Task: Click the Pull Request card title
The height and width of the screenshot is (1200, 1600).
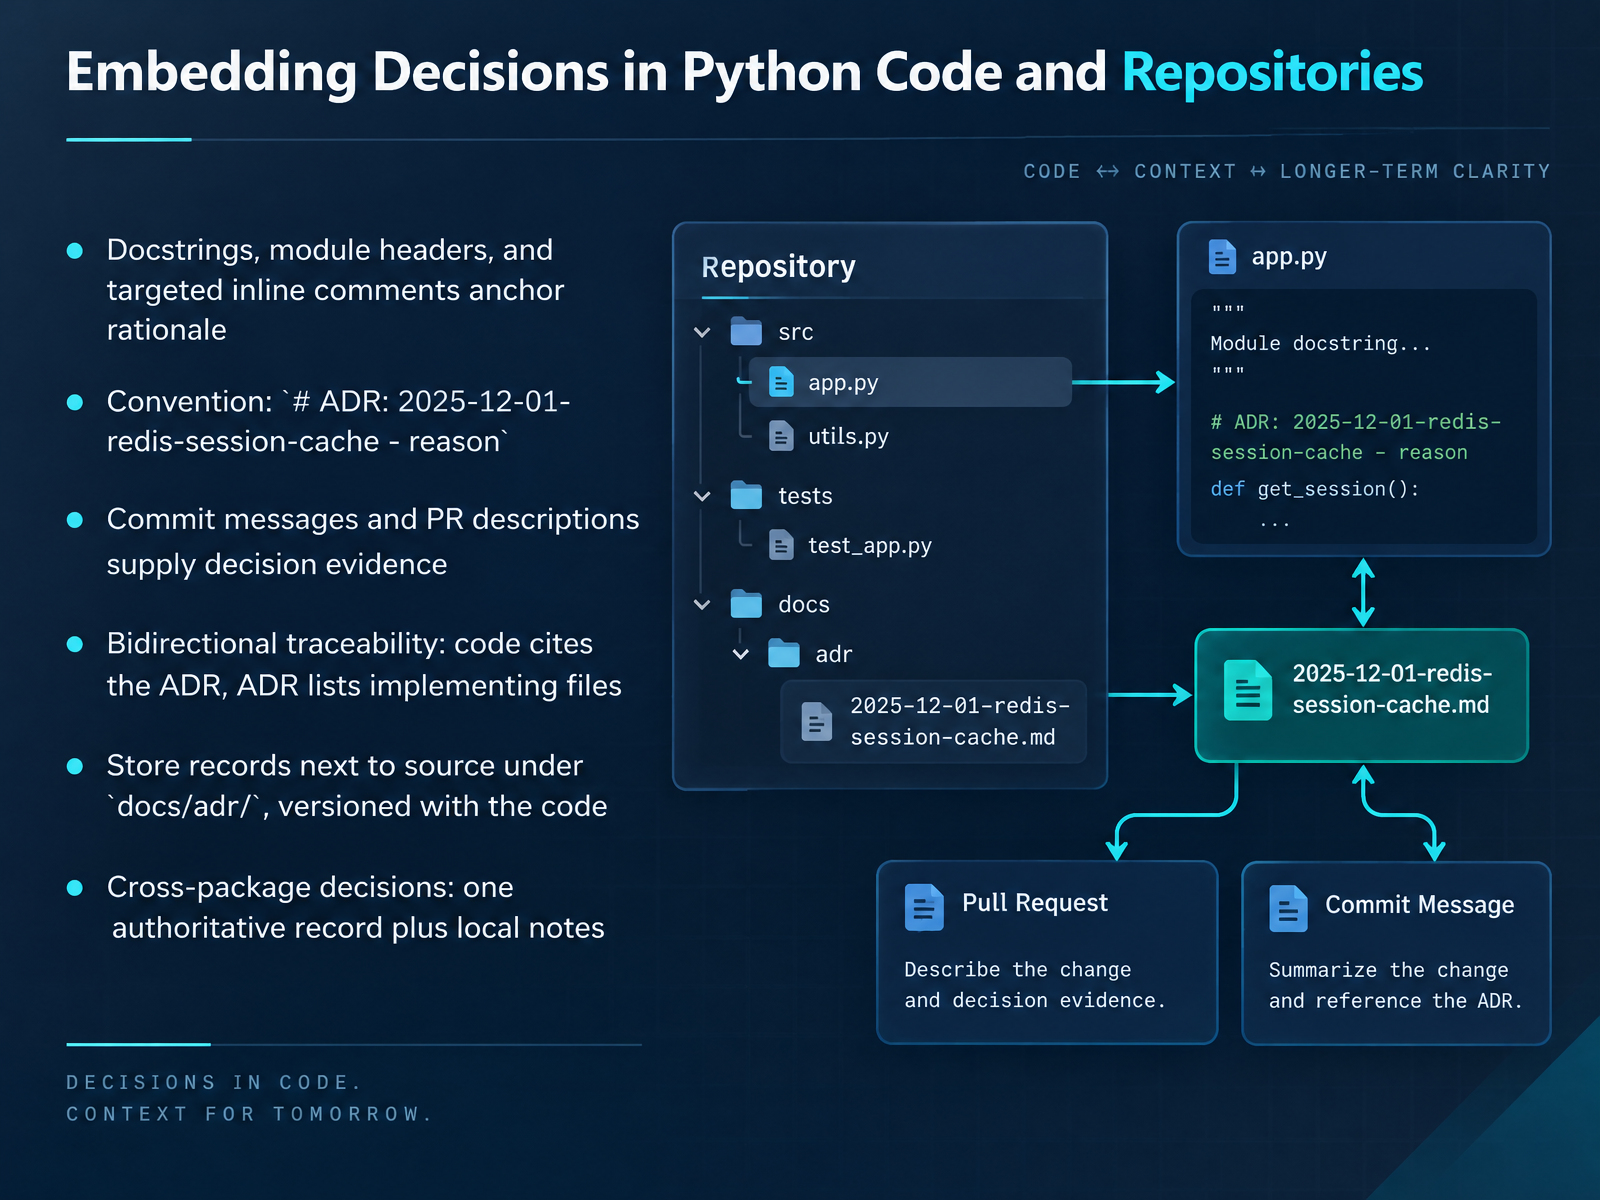Action: pos(1035,903)
